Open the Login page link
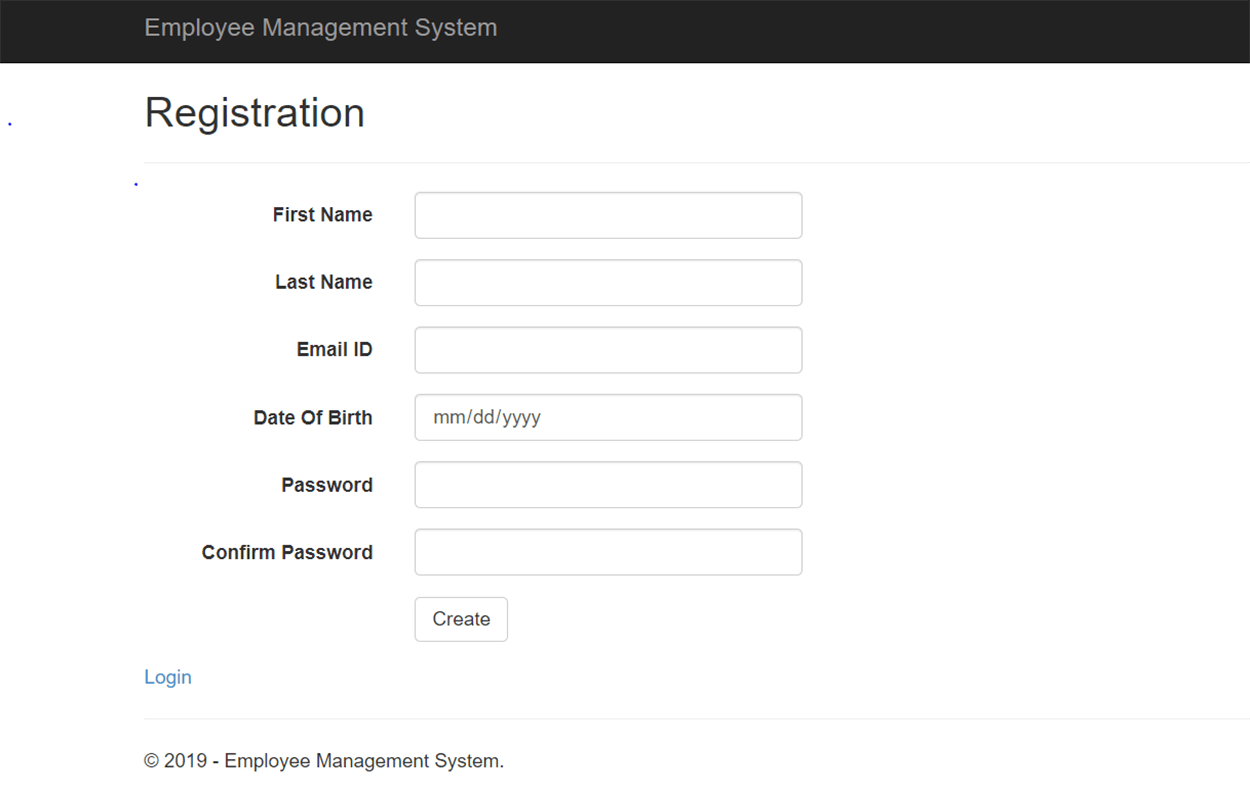This screenshot has width=1250, height=800. point(168,677)
